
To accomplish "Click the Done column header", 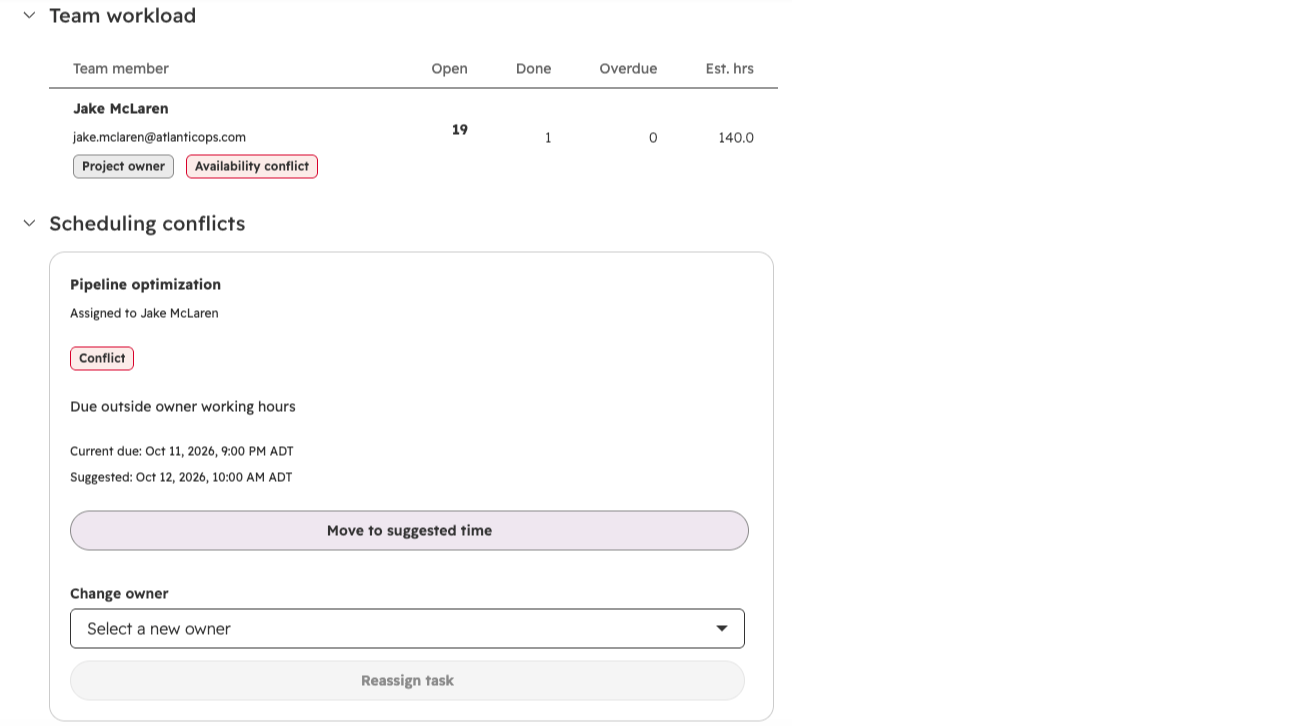I will (533, 68).
